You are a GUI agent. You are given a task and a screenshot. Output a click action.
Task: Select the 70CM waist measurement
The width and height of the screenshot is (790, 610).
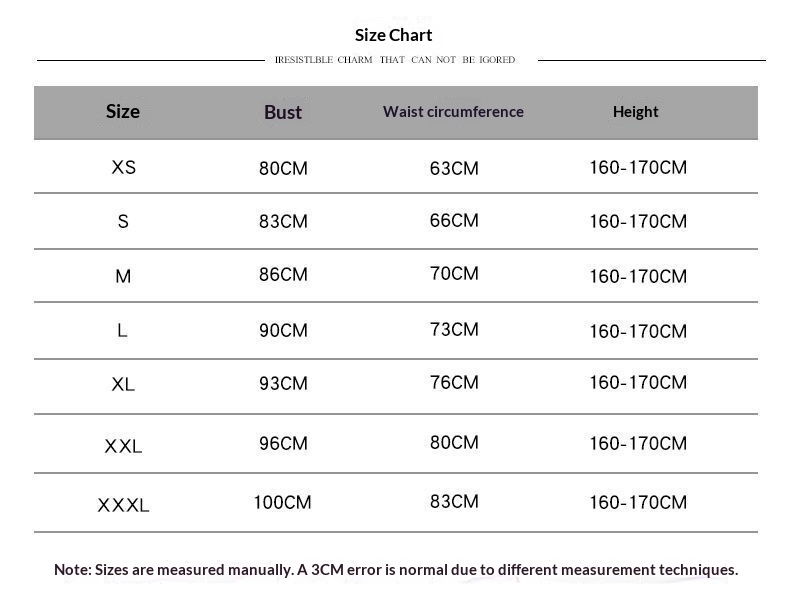tap(454, 273)
